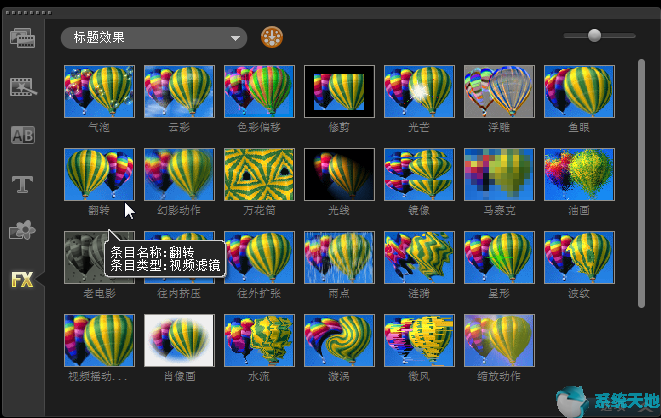The height and width of the screenshot is (418, 661).
Task: Click the vertical scrollbar of filter library
Action: (641, 183)
